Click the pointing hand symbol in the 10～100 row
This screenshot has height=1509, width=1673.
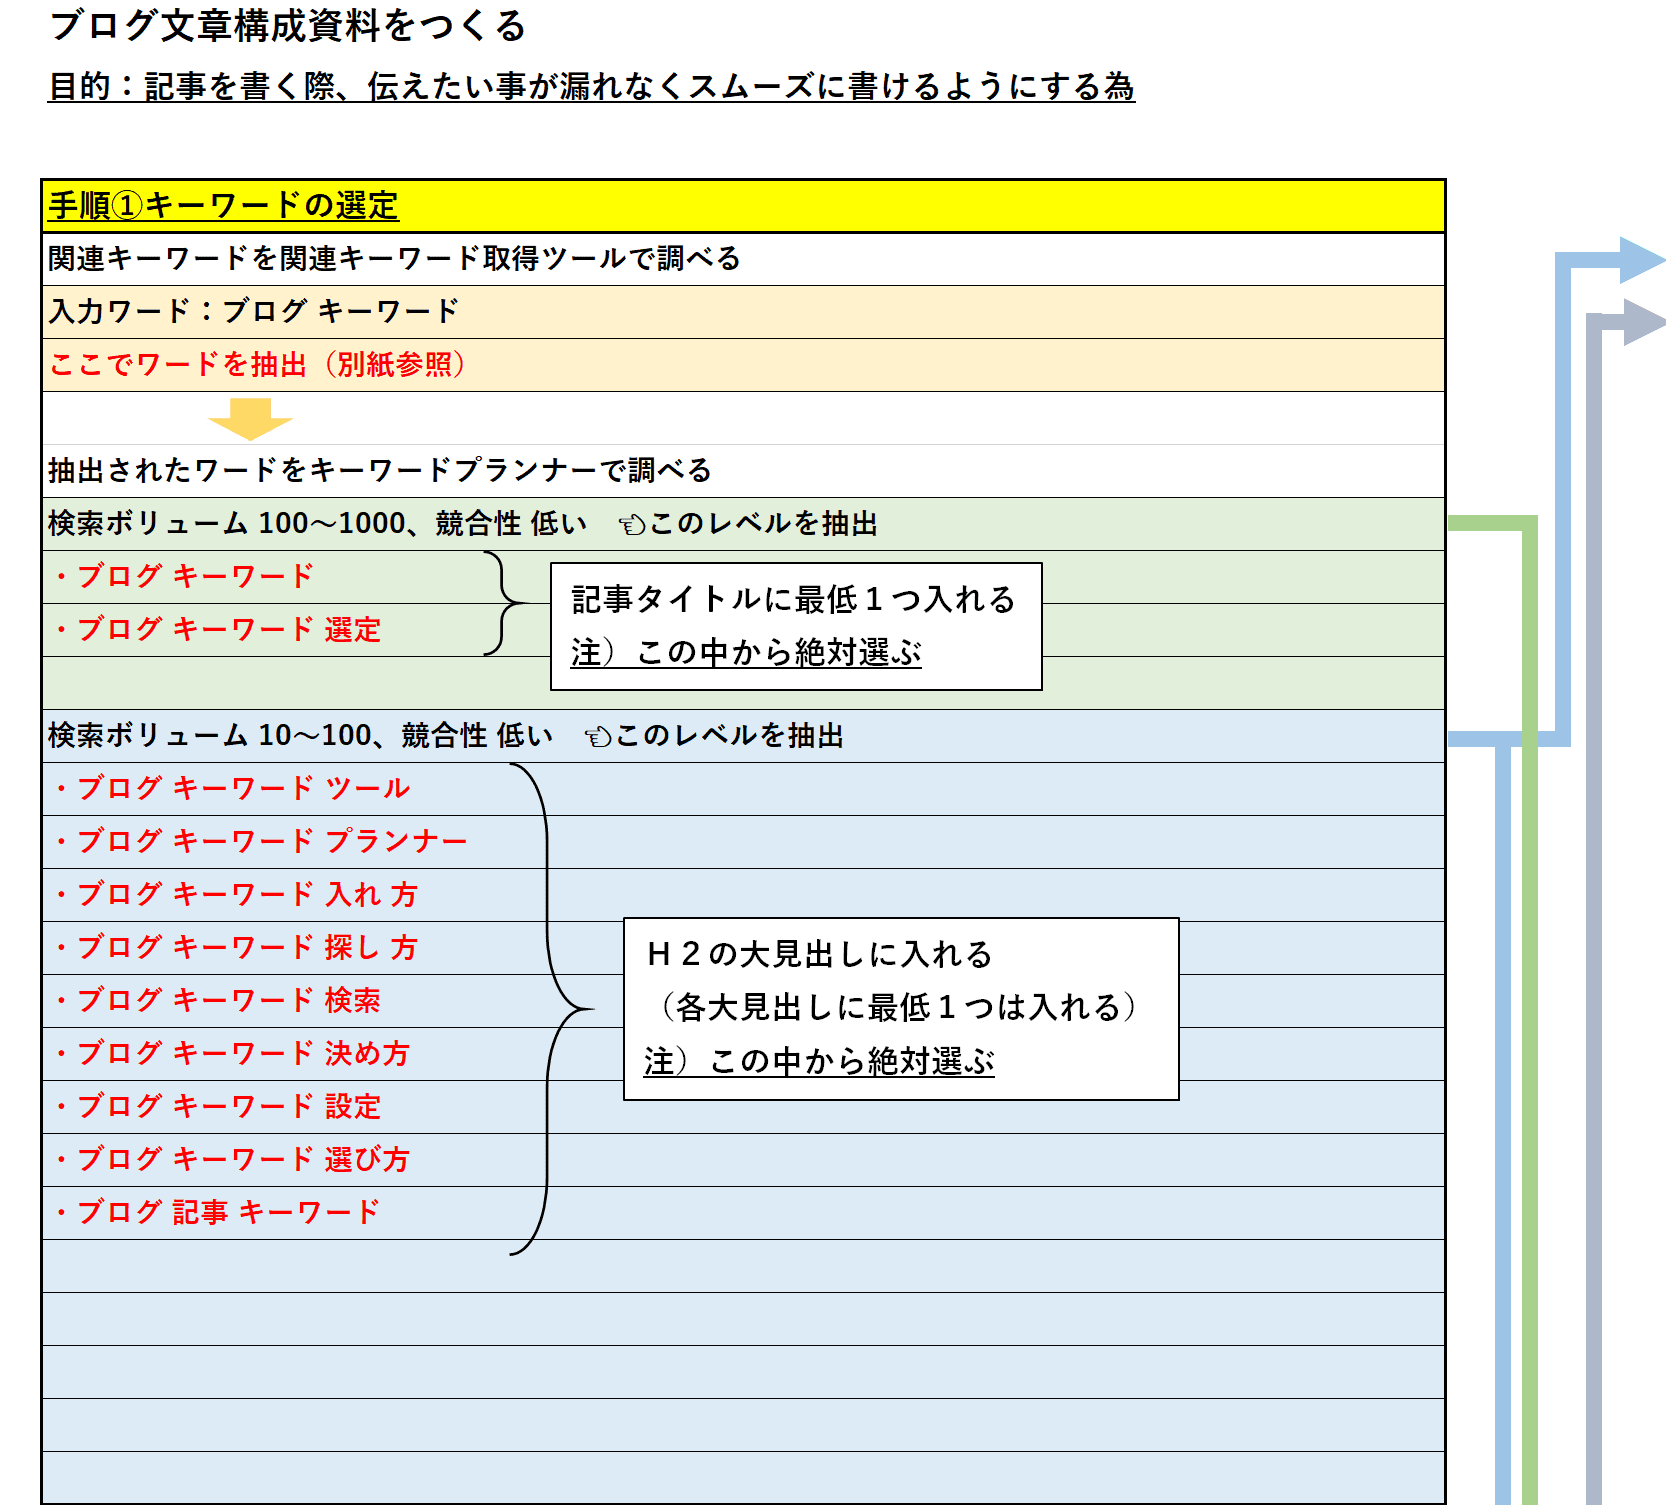[598, 737]
